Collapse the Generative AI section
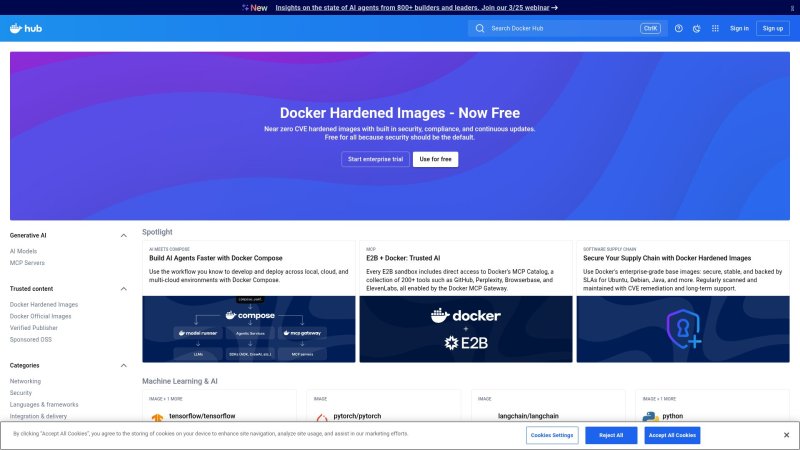 coord(123,236)
